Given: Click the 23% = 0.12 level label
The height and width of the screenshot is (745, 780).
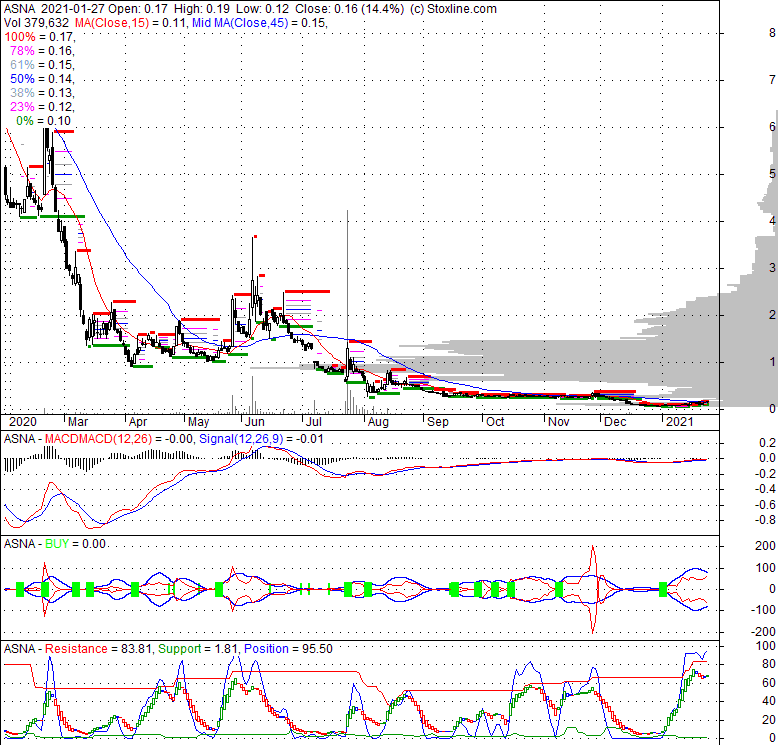Looking at the screenshot, I should (x=42, y=106).
